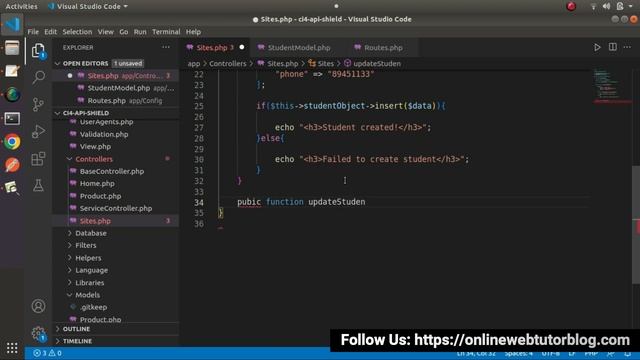Screen dimensions: 640x360
Task: Open the Run and Debug view
Action: (x=38, y=132)
